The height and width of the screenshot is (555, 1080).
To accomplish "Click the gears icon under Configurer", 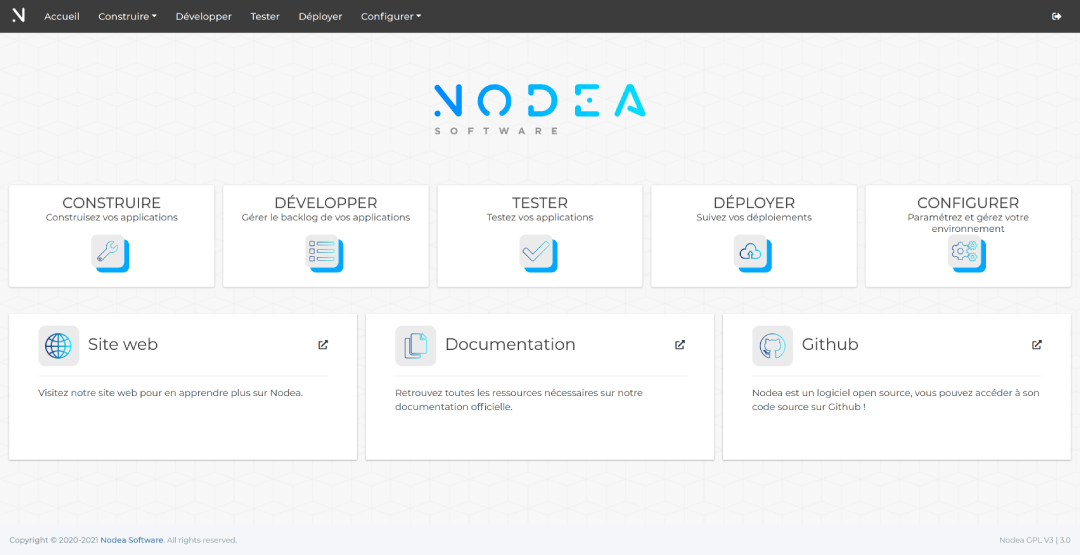I will coord(966,252).
